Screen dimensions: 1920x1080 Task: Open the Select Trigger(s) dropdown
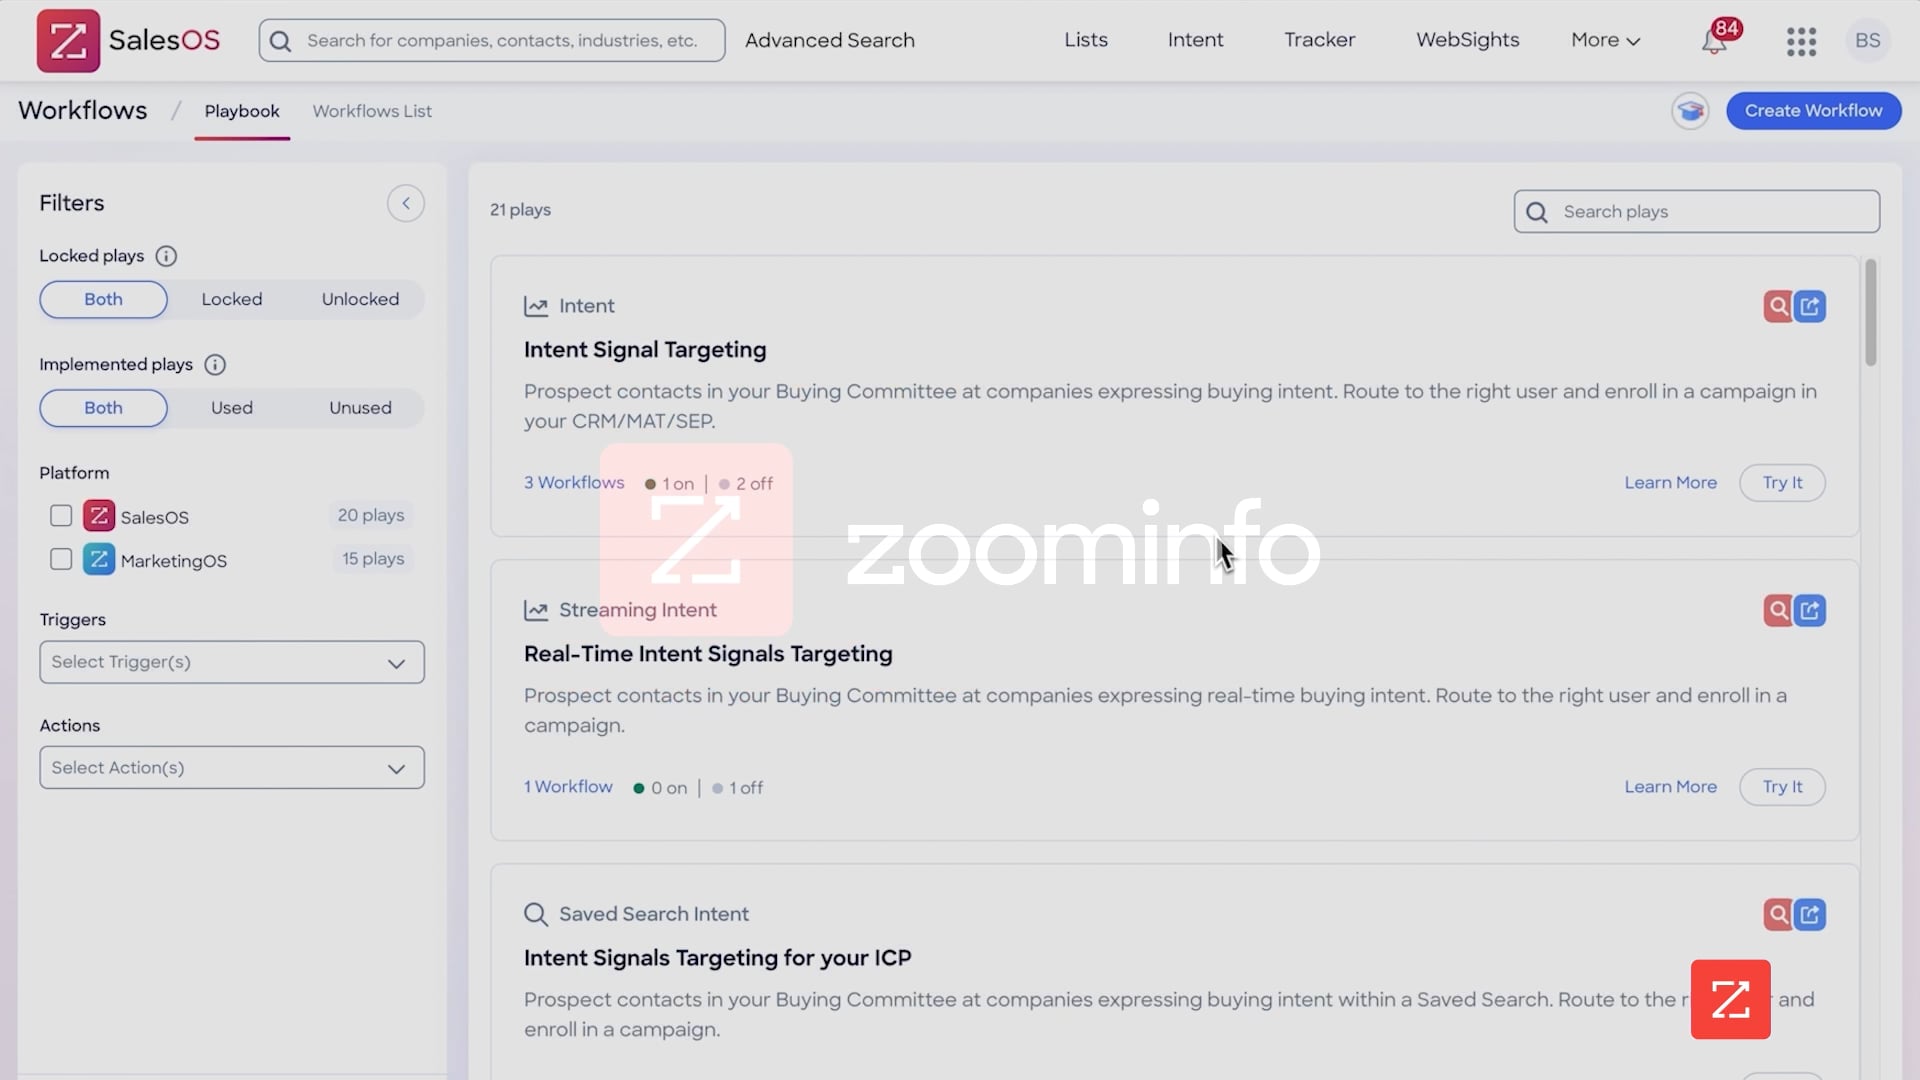click(x=231, y=661)
